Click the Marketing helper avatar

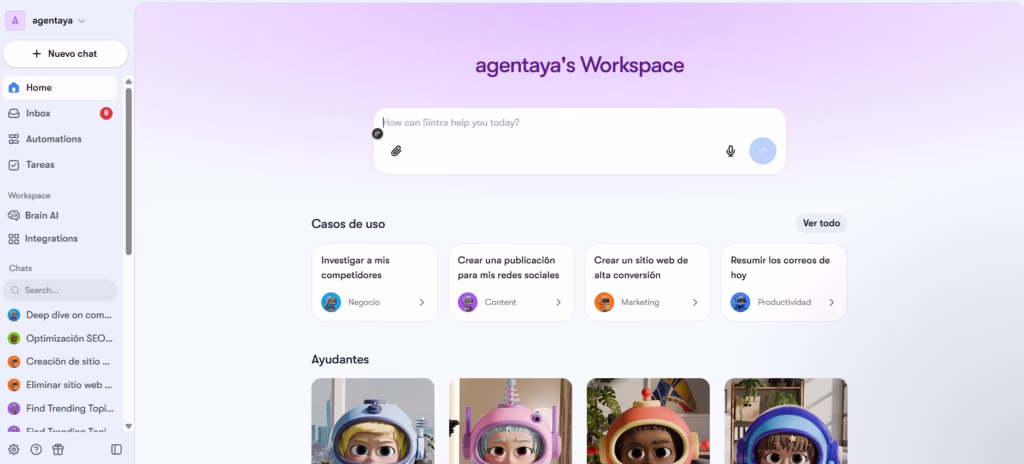pos(604,302)
